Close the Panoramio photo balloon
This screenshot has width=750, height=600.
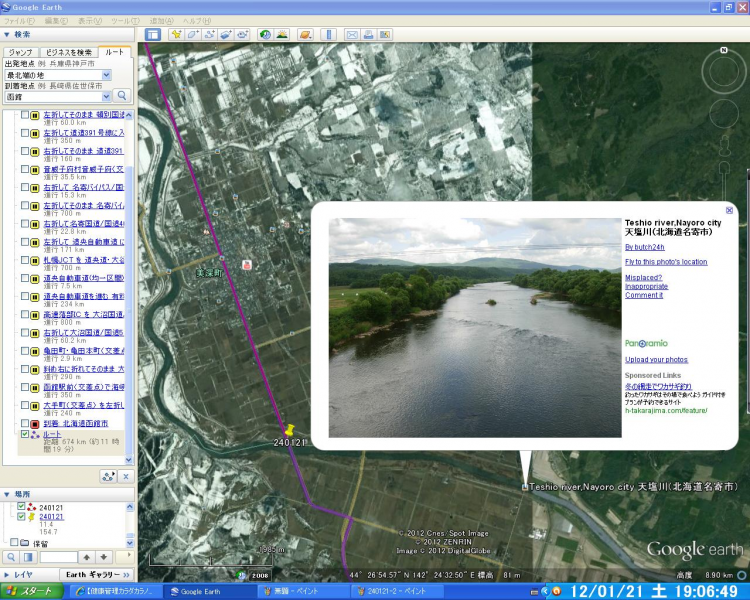[x=729, y=210]
